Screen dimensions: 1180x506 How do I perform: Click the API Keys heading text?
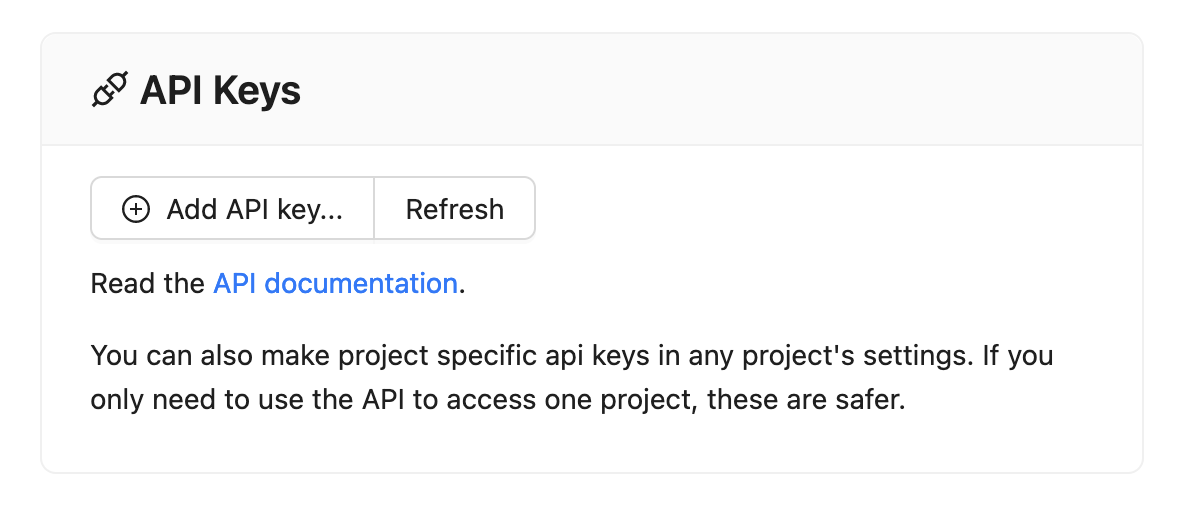pos(220,91)
